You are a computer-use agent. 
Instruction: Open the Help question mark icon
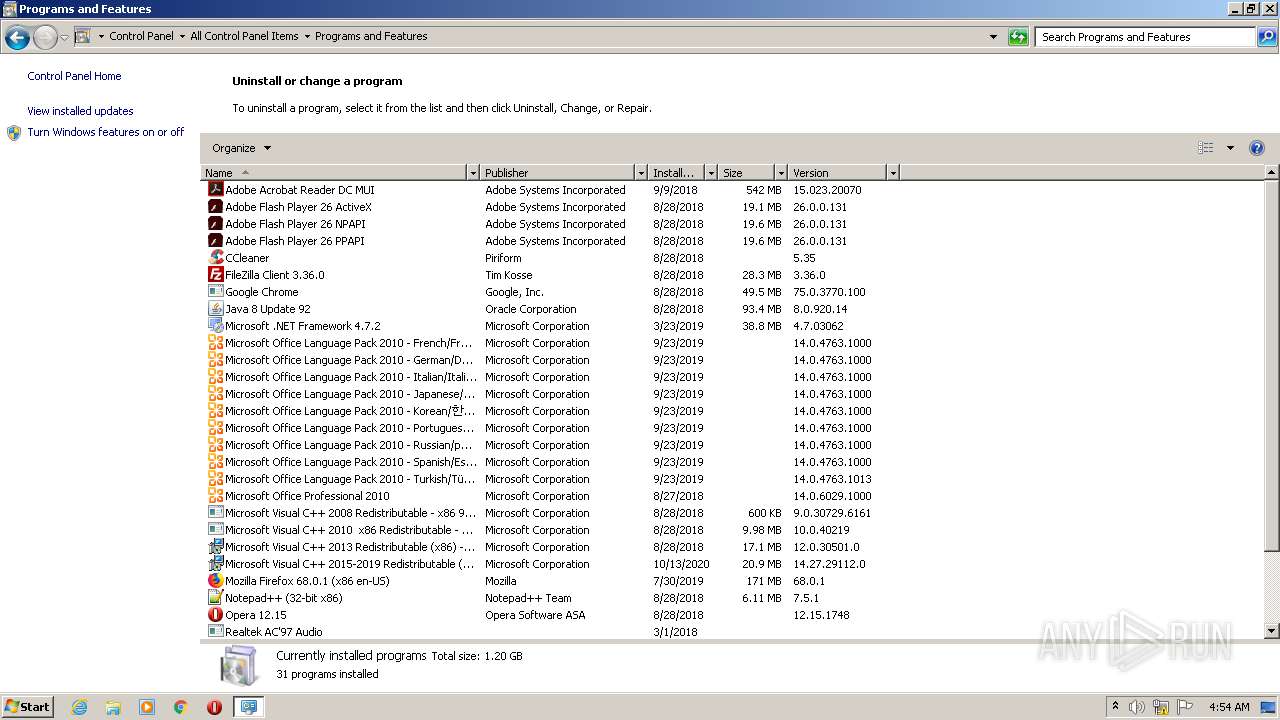tap(1257, 148)
